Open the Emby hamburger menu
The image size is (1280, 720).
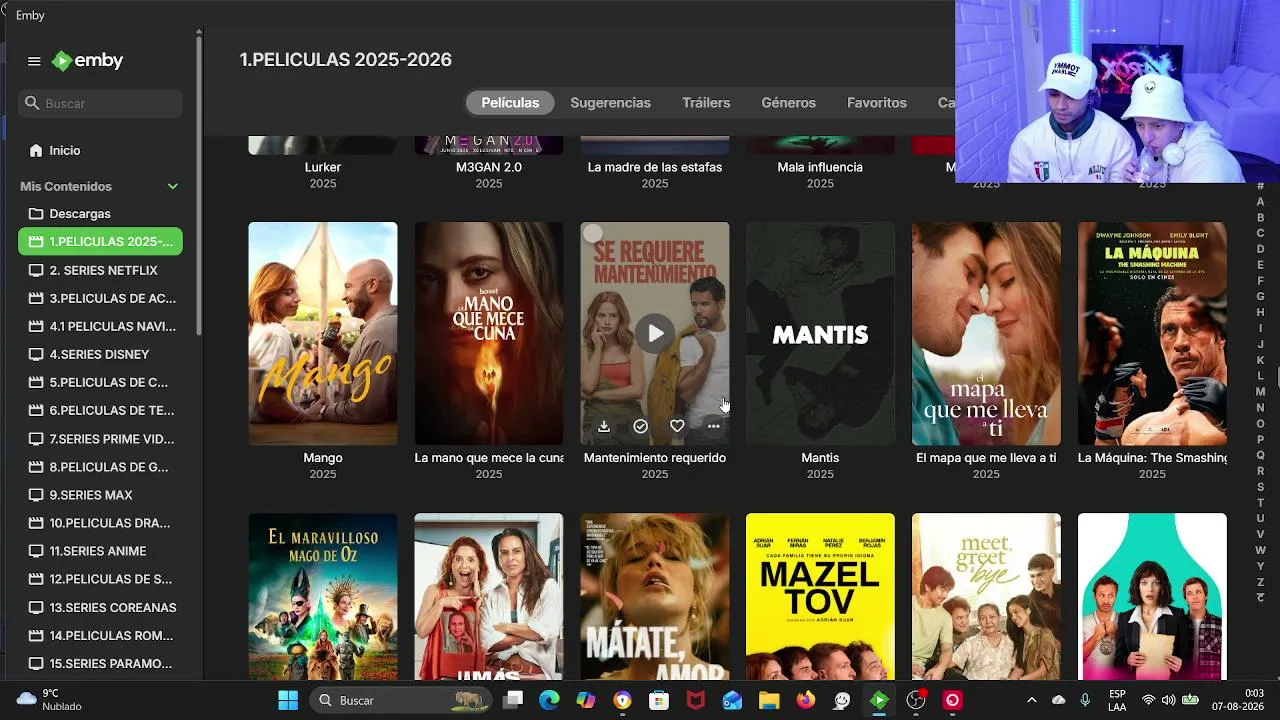tap(34, 61)
